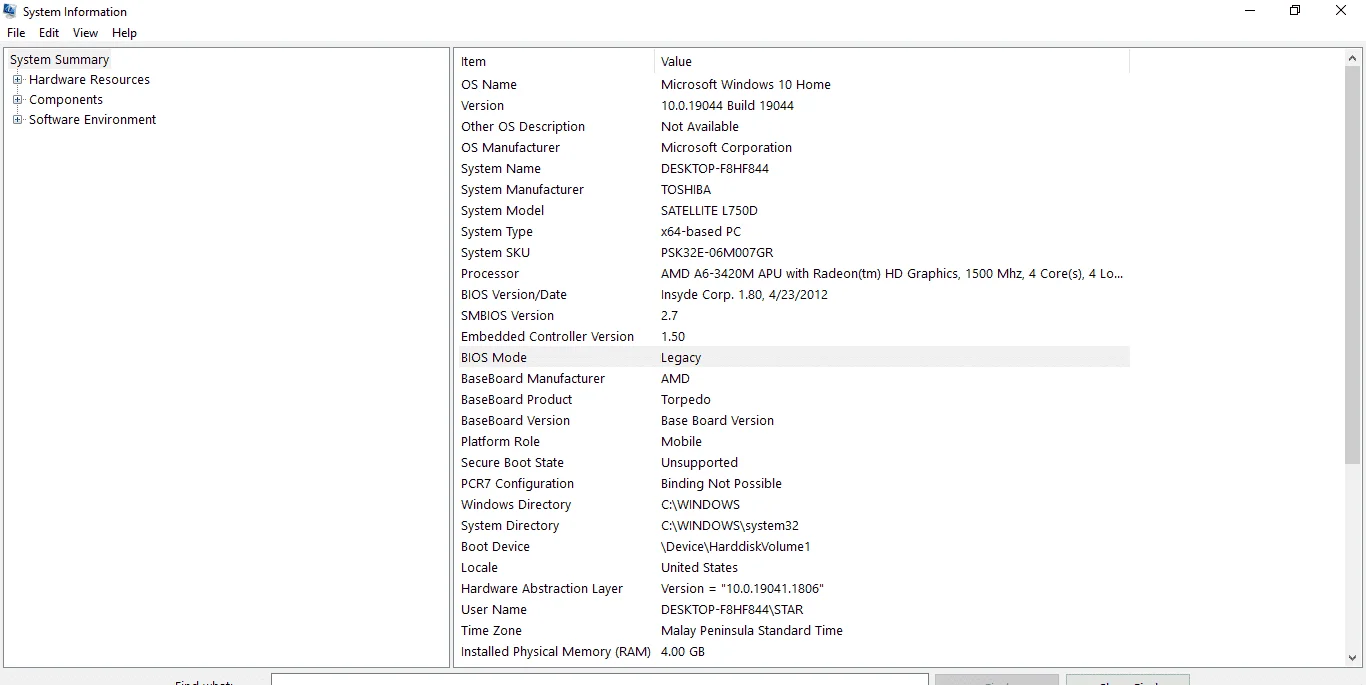The image size is (1366, 685).
Task: Select the Version row label
Action: 482,106
